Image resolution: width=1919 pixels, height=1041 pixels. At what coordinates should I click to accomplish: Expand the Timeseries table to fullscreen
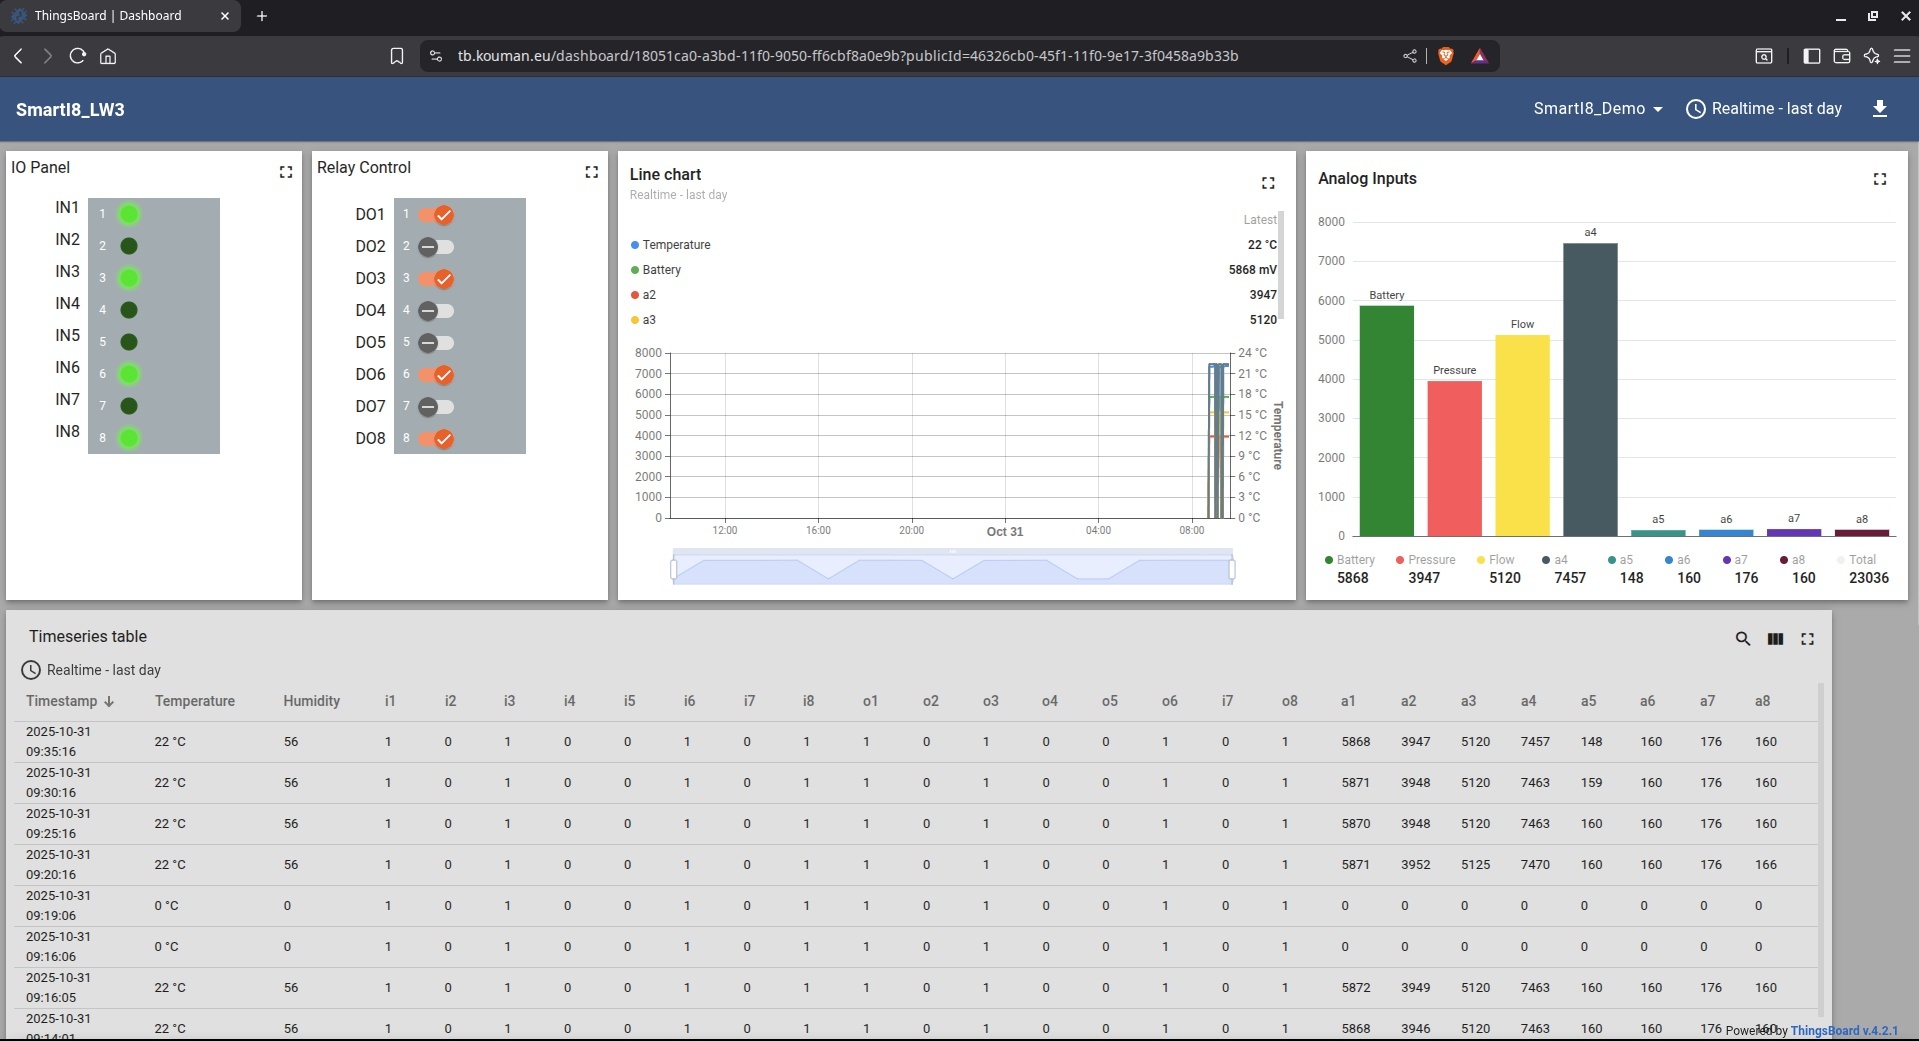coord(1807,638)
